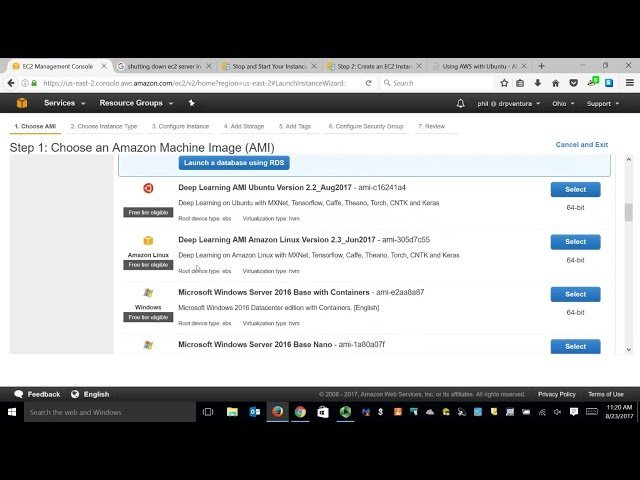
Task: Click the Firefox taskbar icon
Action: coord(278,411)
